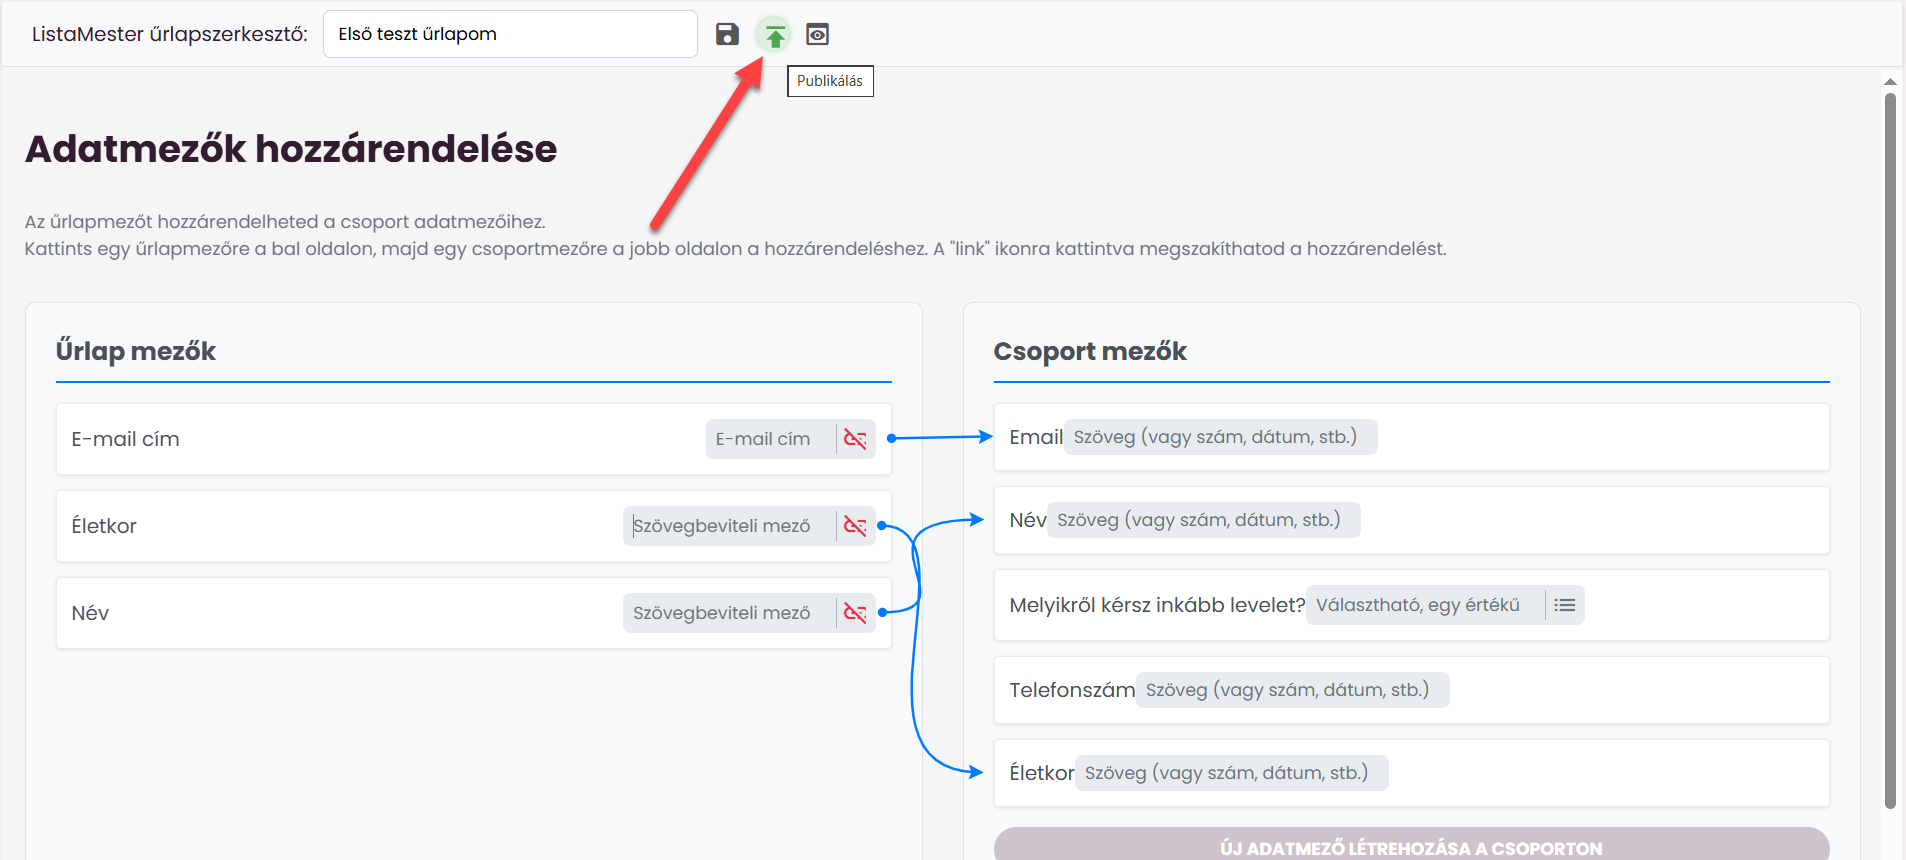Select the Email group field
Image resolution: width=1906 pixels, height=860 pixels.
[1412, 437]
